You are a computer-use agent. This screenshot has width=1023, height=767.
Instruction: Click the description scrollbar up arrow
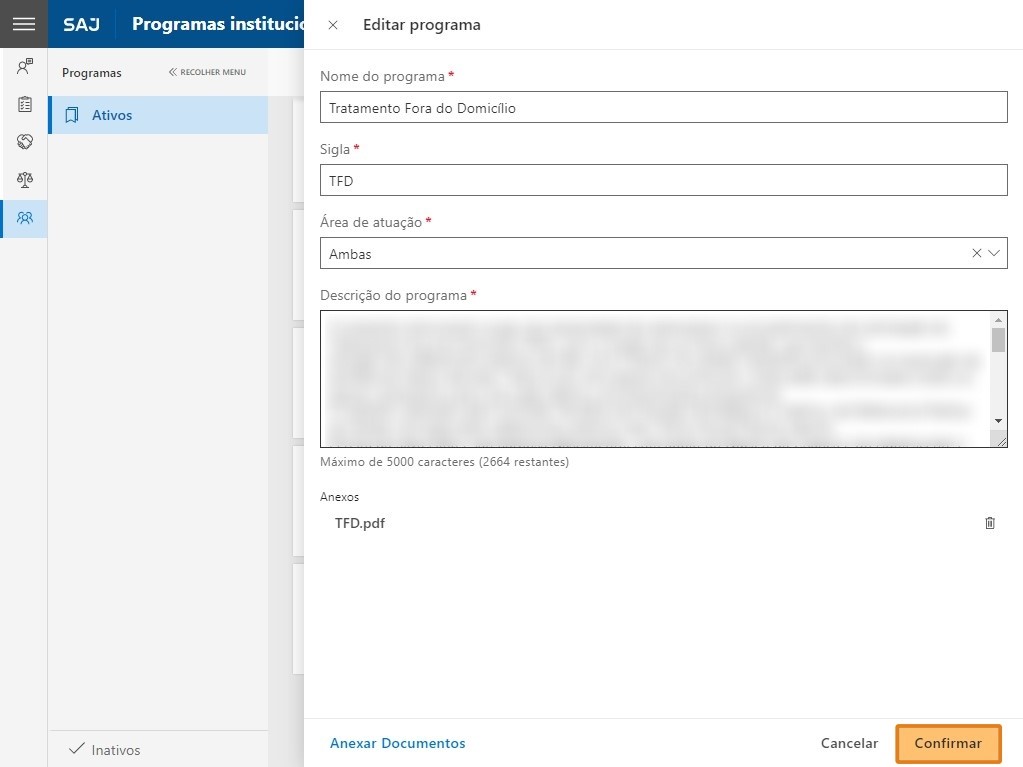998,320
